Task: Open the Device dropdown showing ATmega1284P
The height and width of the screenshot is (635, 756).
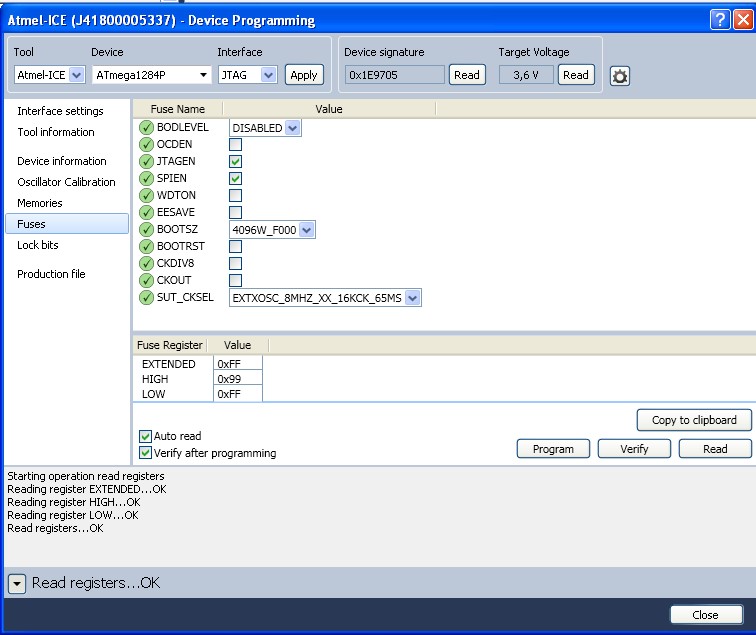Action: pos(151,75)
